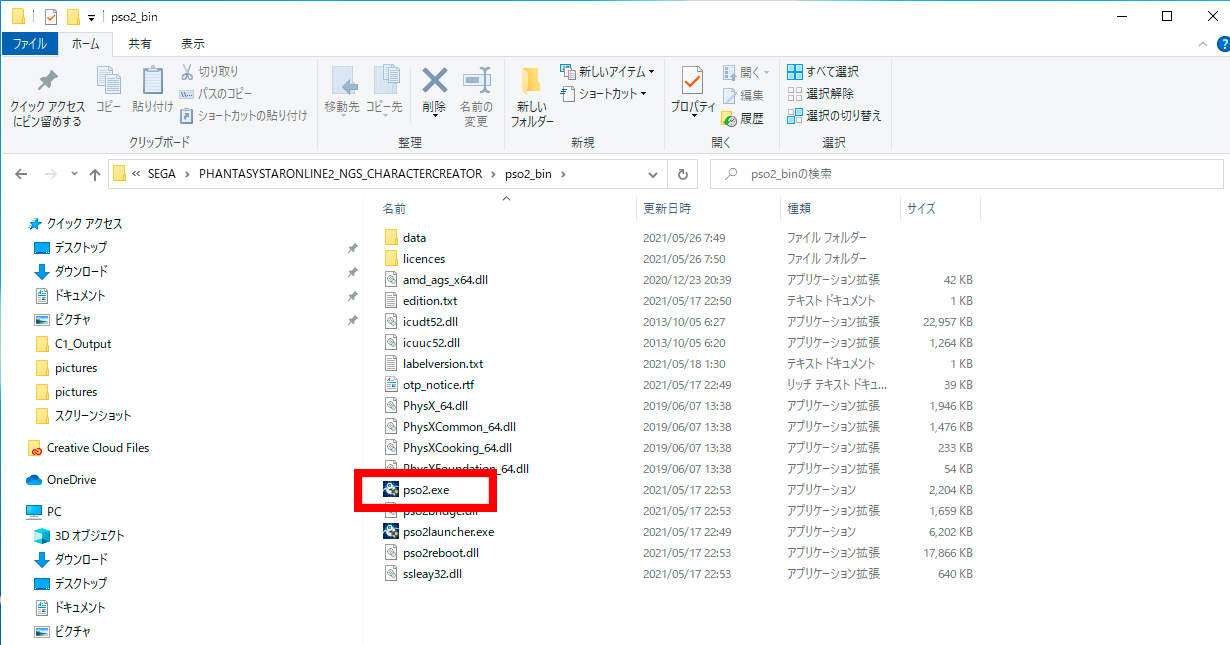Image resolution: width=1230 pixels, height=645 pixels.
Task: Select the PhysXCommon_64.dll file
Action: click(459, 427)
